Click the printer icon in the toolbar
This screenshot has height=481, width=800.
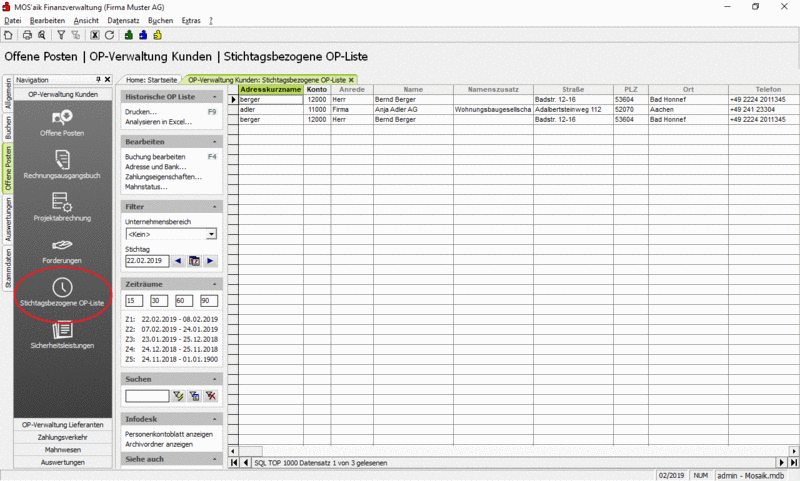(28, 35)
